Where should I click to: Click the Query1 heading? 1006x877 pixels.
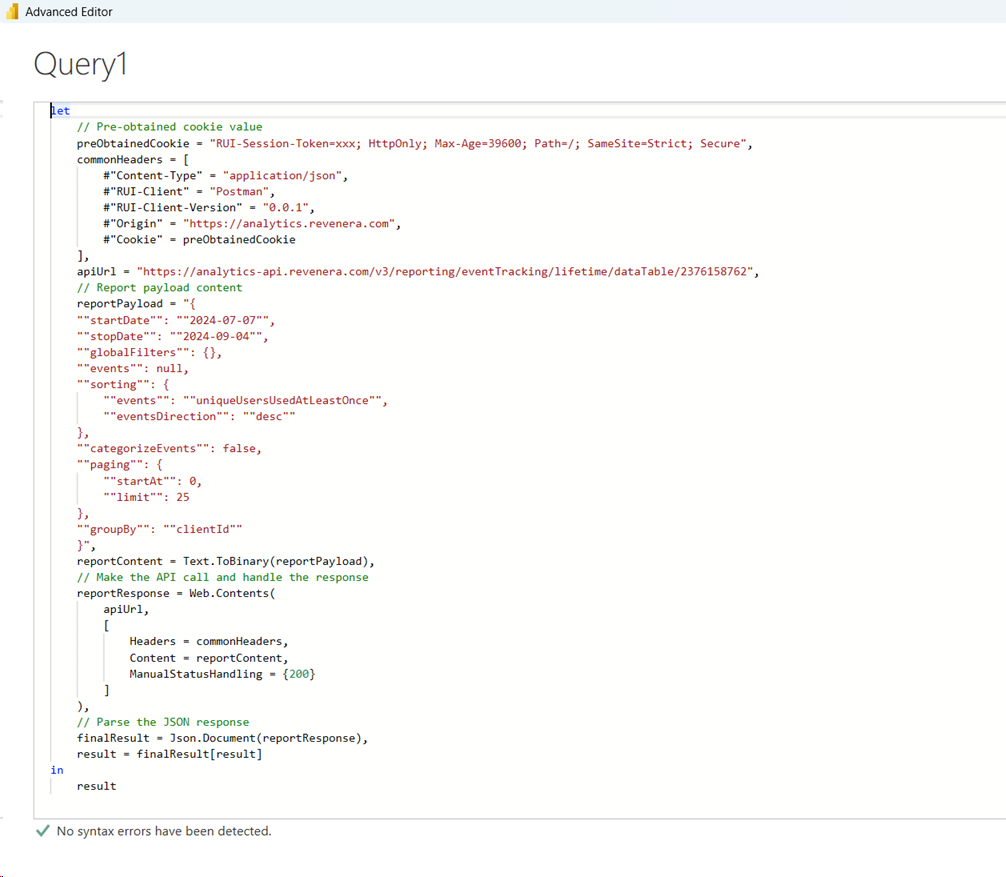[x=81, y=64]
